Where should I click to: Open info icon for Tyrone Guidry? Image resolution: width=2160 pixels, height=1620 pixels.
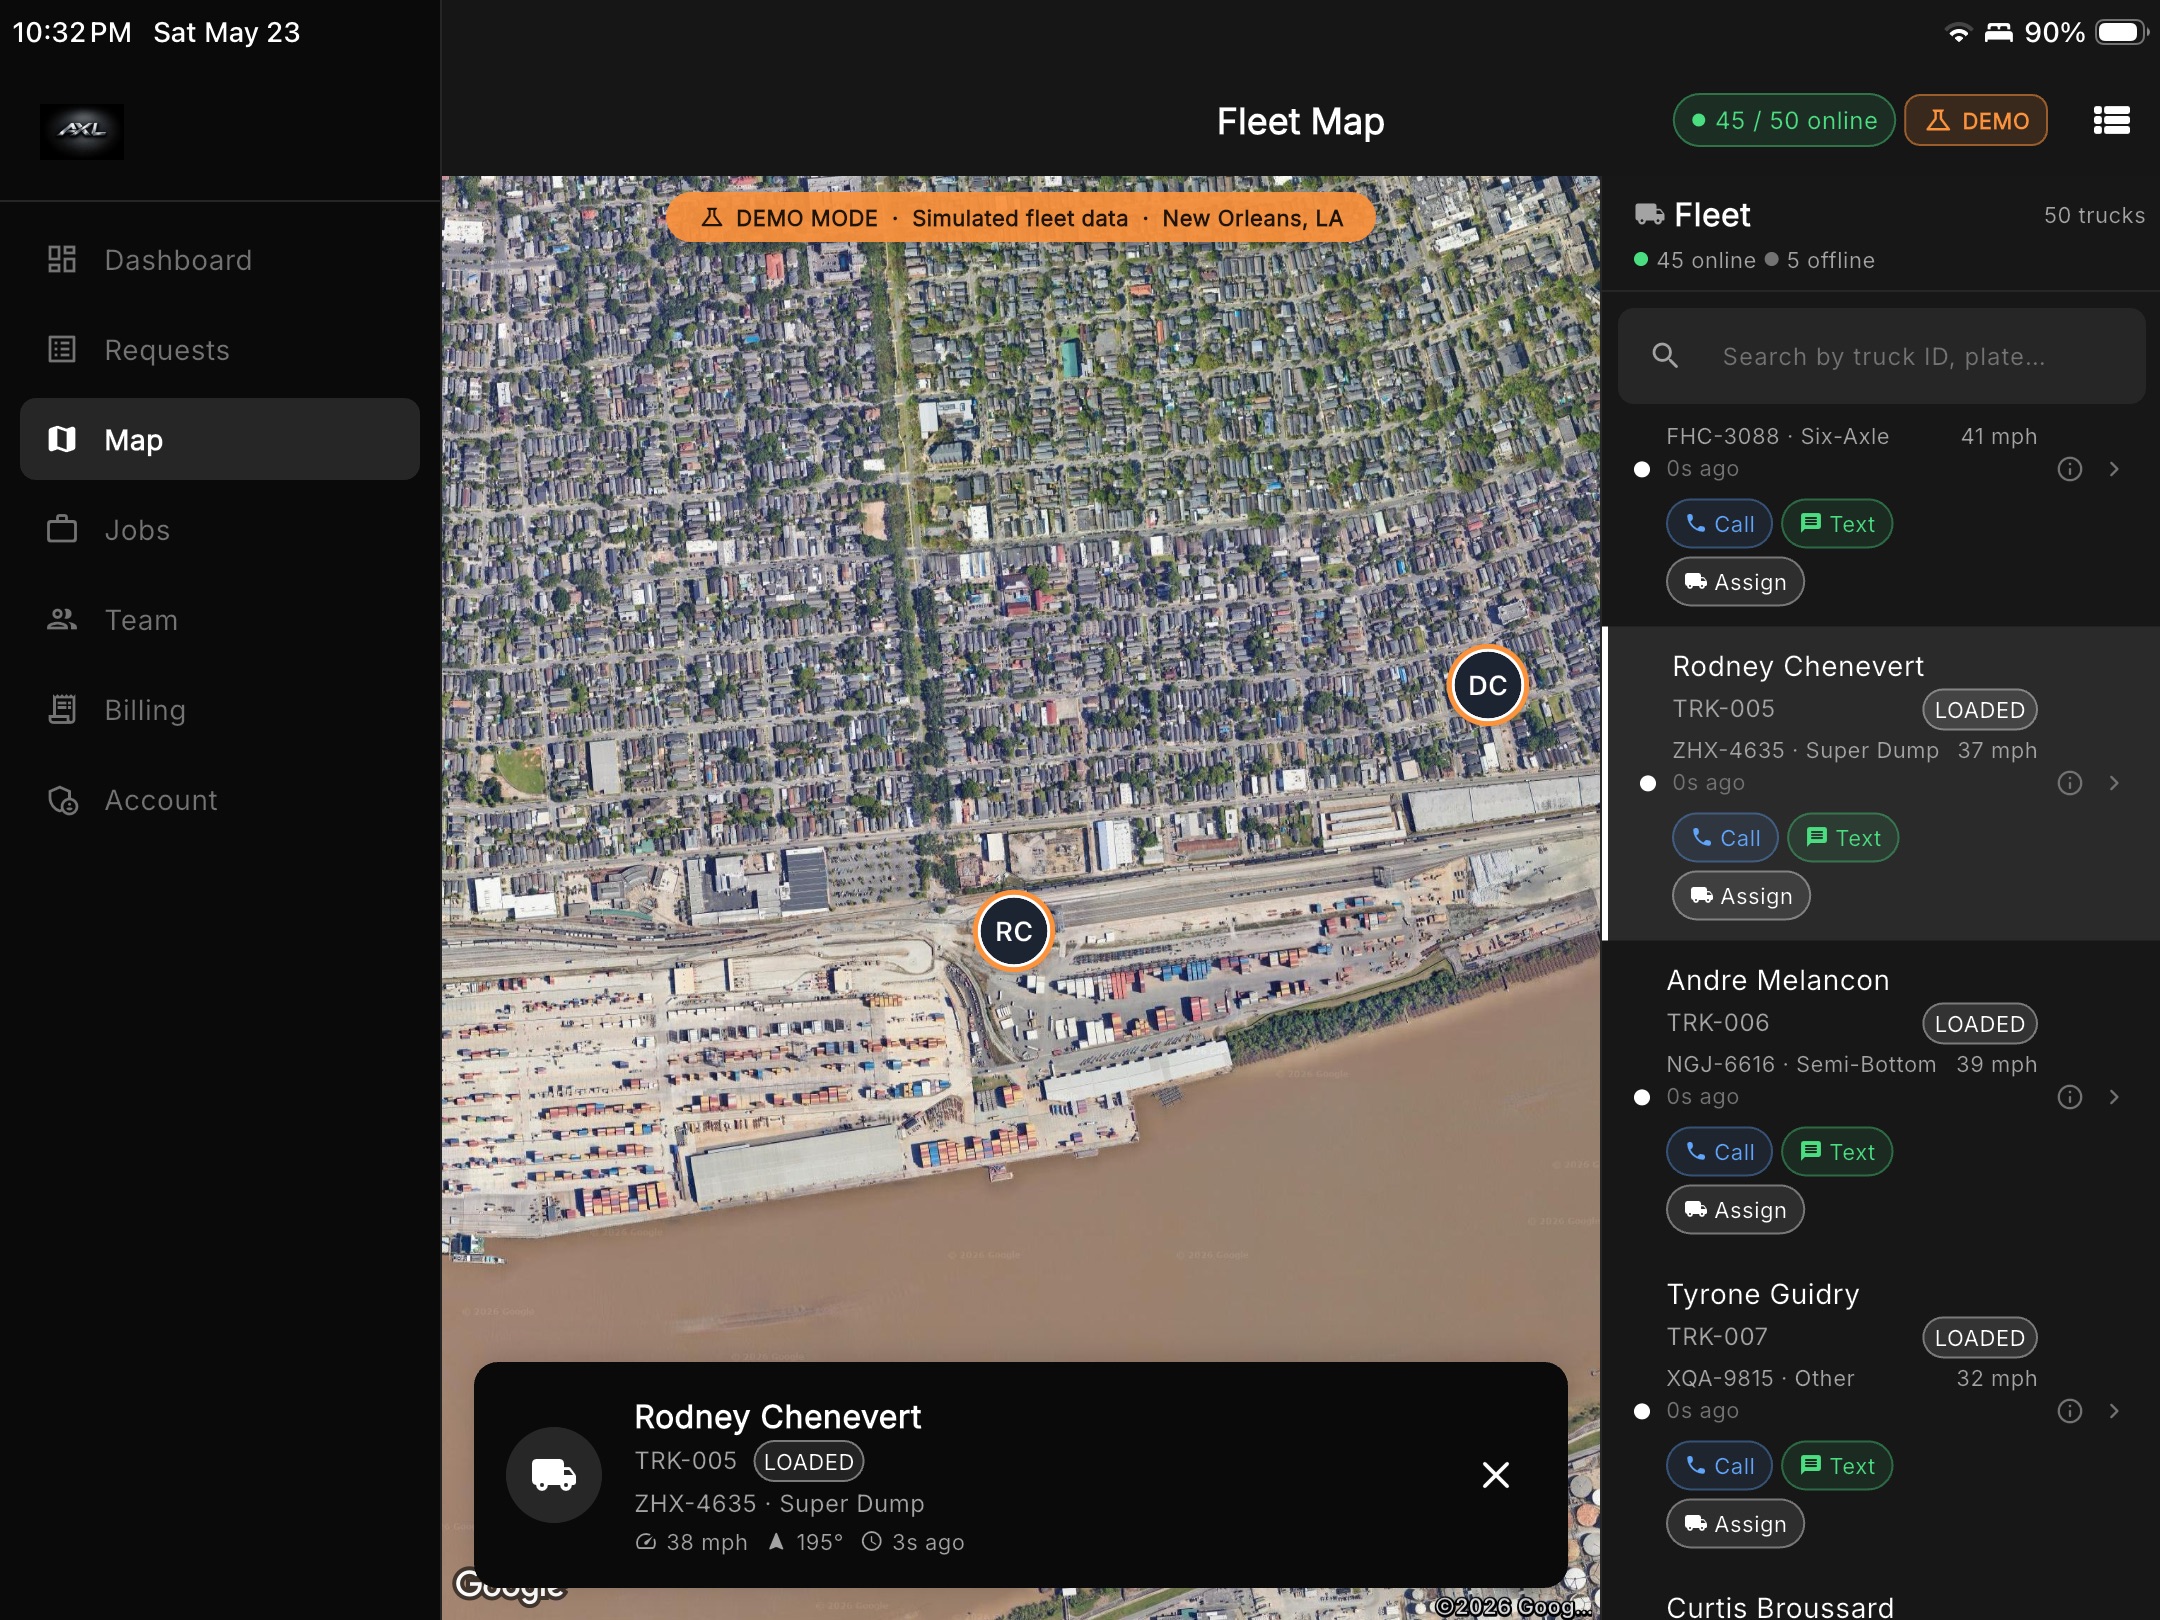pos(2069,1411)
